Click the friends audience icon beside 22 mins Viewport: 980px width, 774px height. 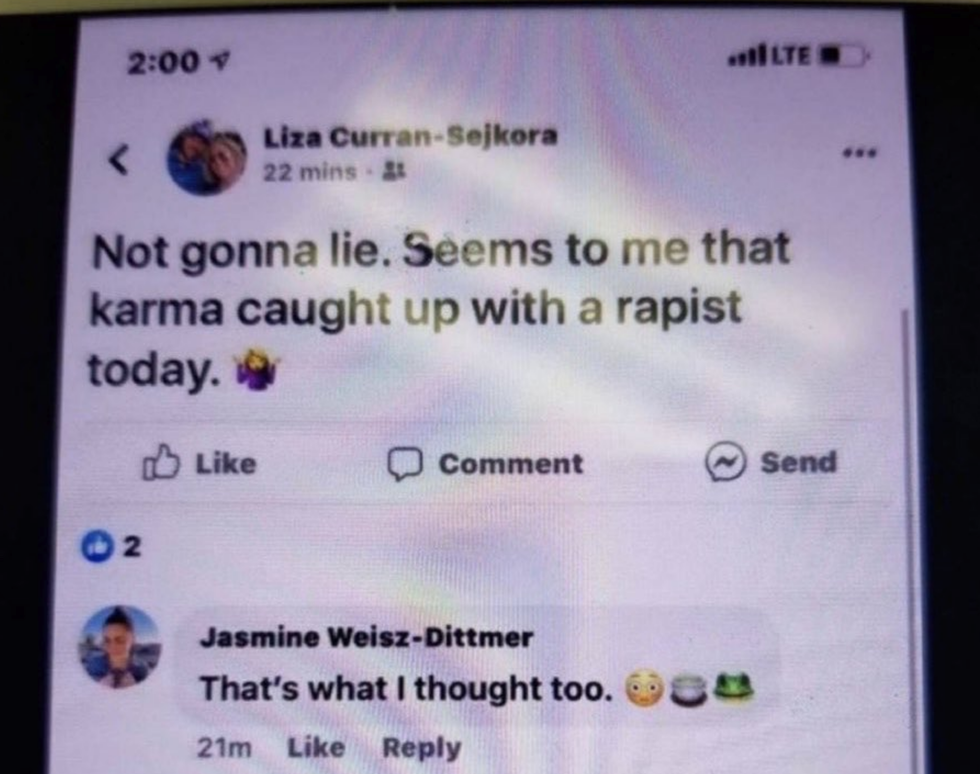coord(394,169)
